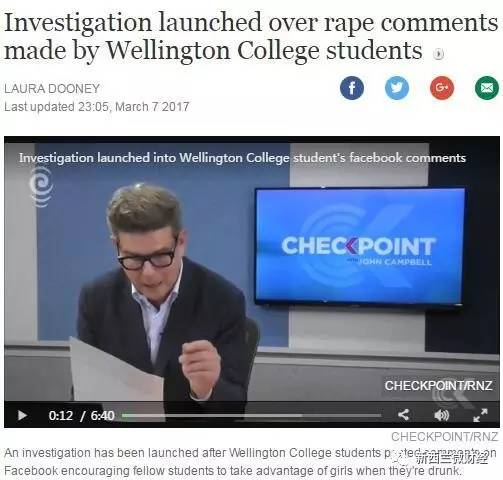Image resolution: width=503 pixels, height=480 pixels.
Task: Click the small arrow icon beside the headline
Action: click(438, 54)
